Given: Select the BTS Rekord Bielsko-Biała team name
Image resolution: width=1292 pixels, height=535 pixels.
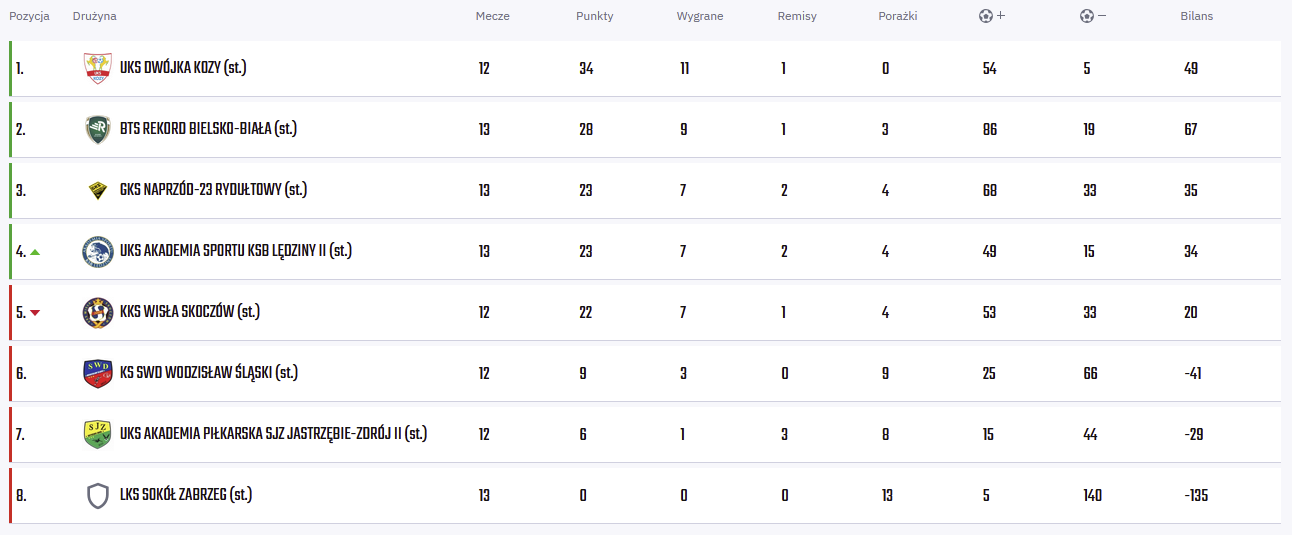Looking at the screenshot, I should coord(208,129).
